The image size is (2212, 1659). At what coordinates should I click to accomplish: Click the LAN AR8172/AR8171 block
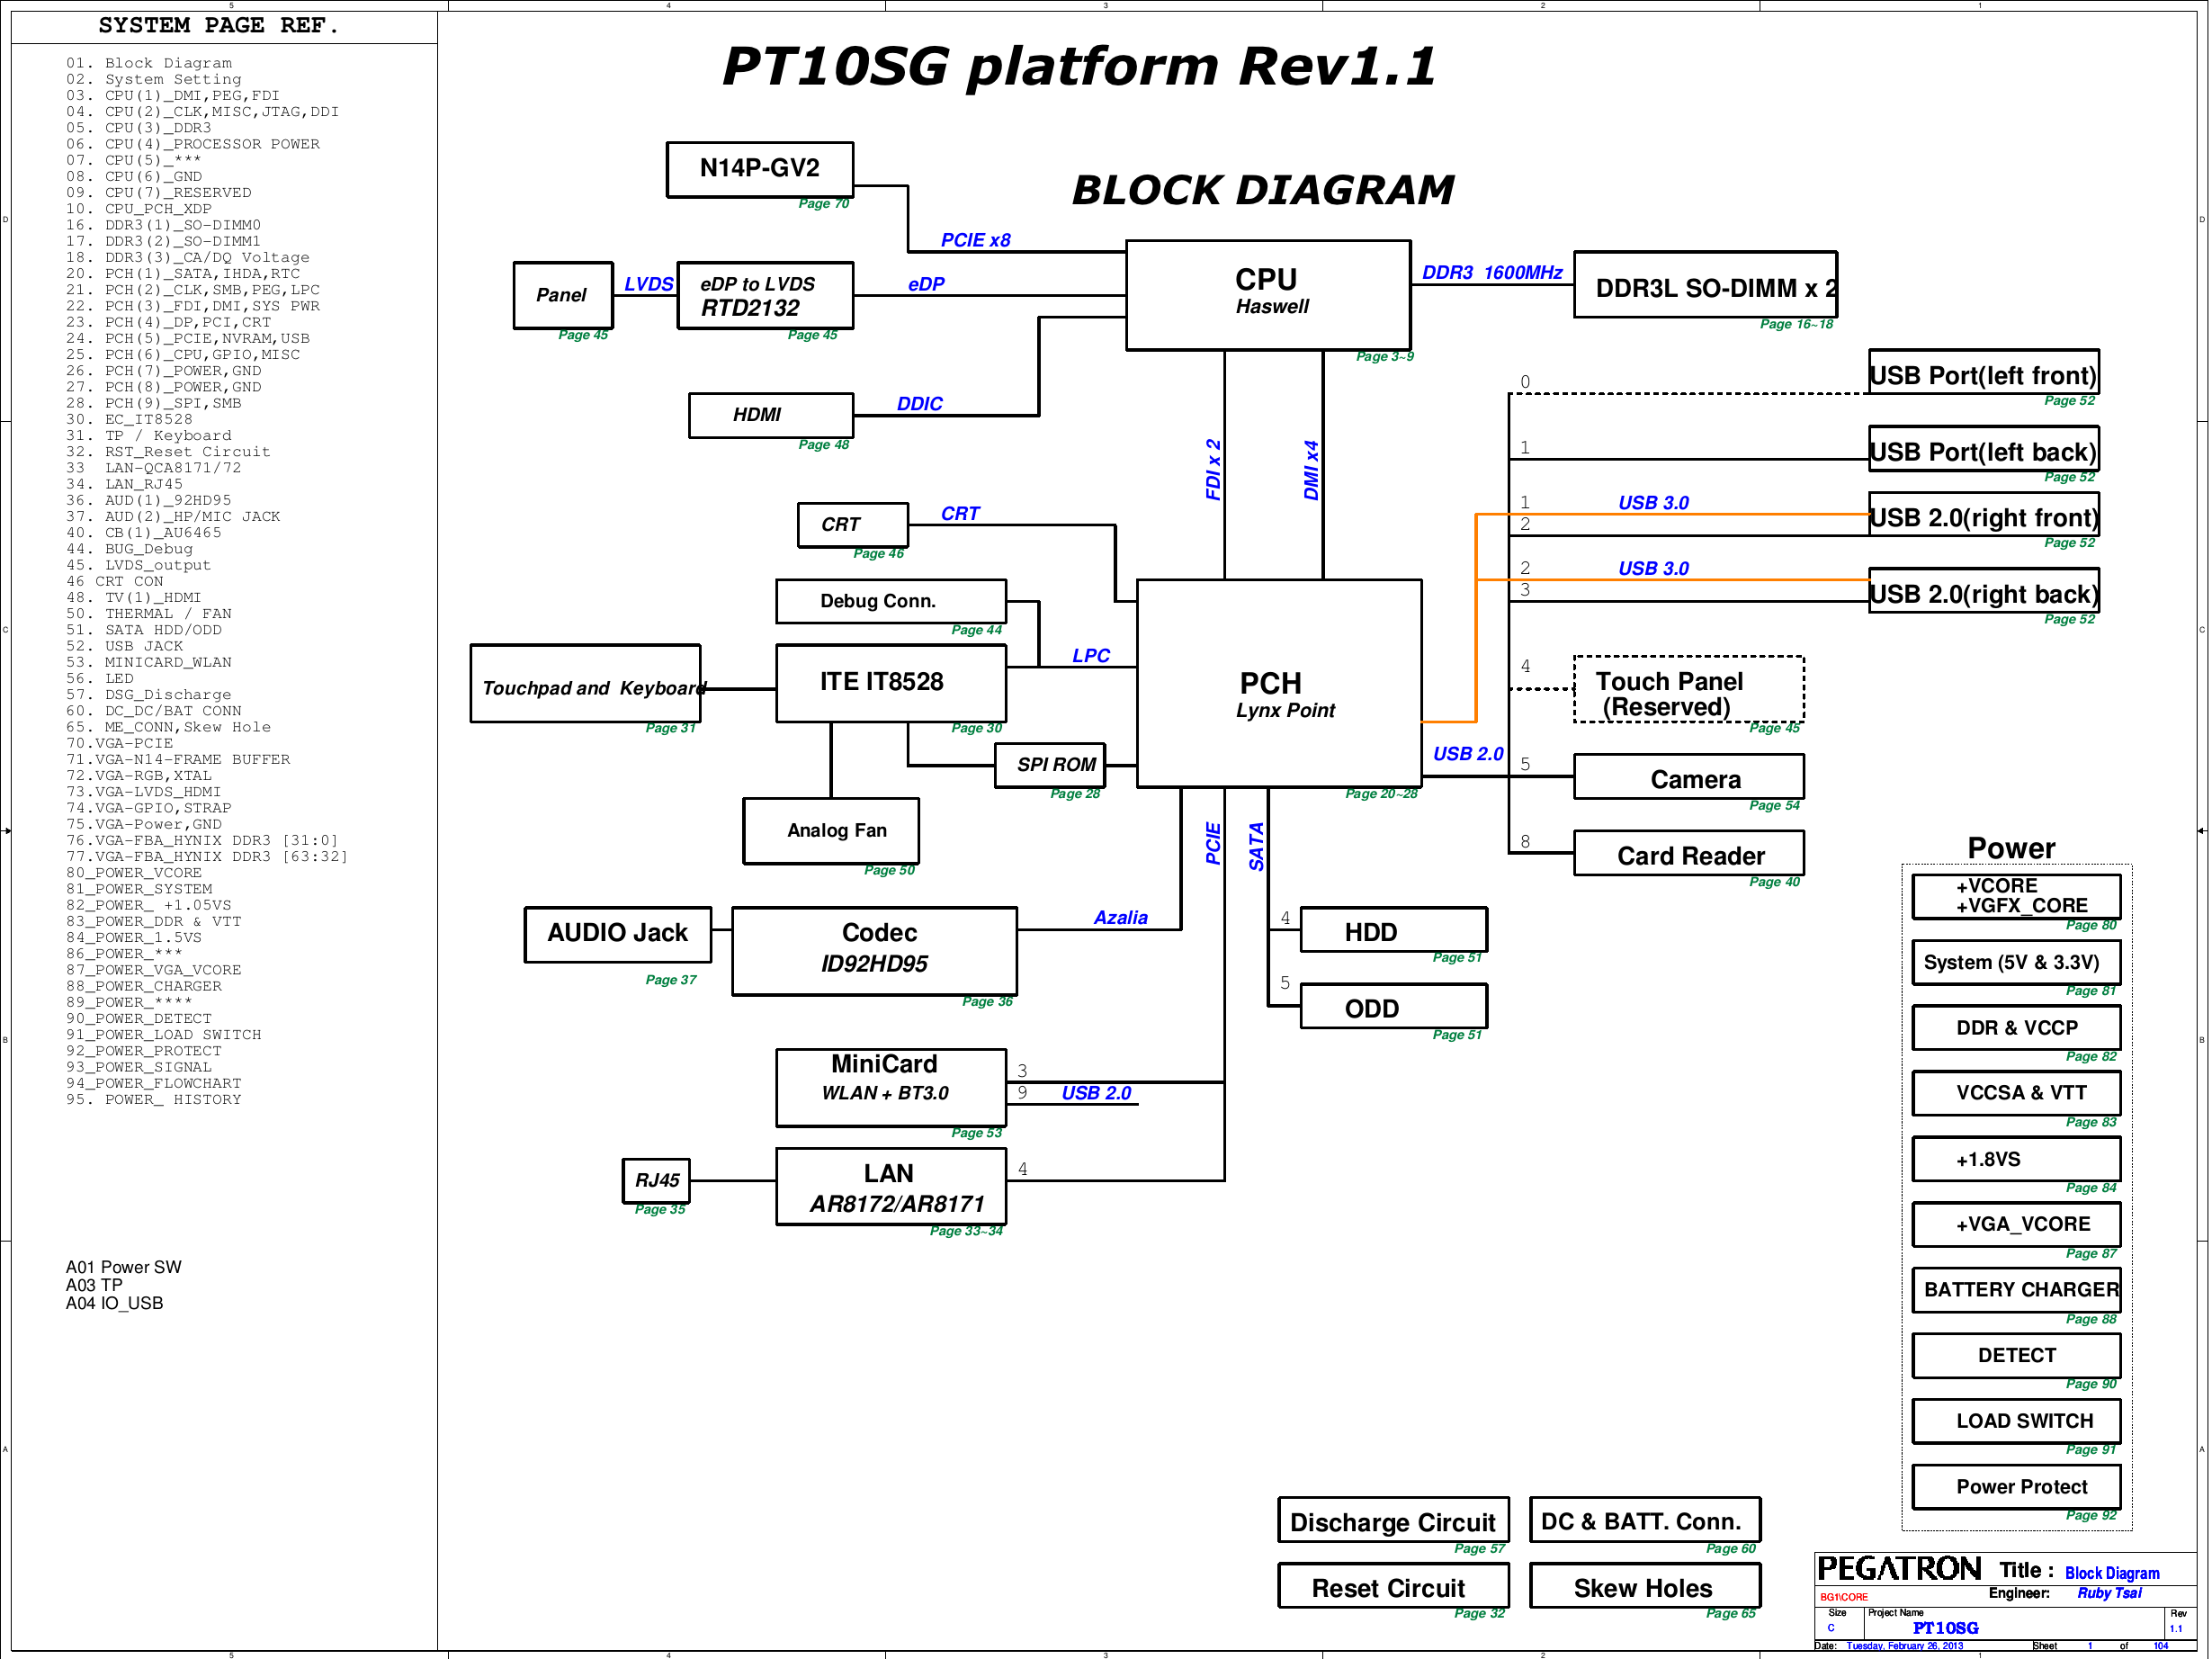coord(891,1187)
